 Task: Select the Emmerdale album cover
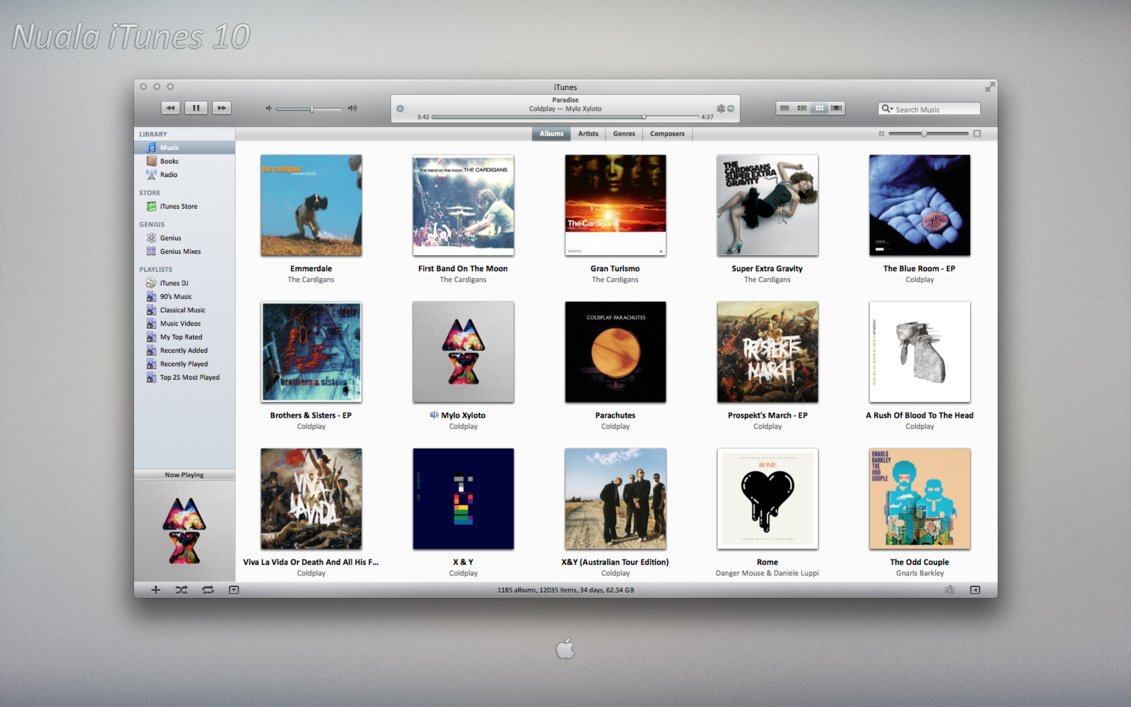(311, 206)
